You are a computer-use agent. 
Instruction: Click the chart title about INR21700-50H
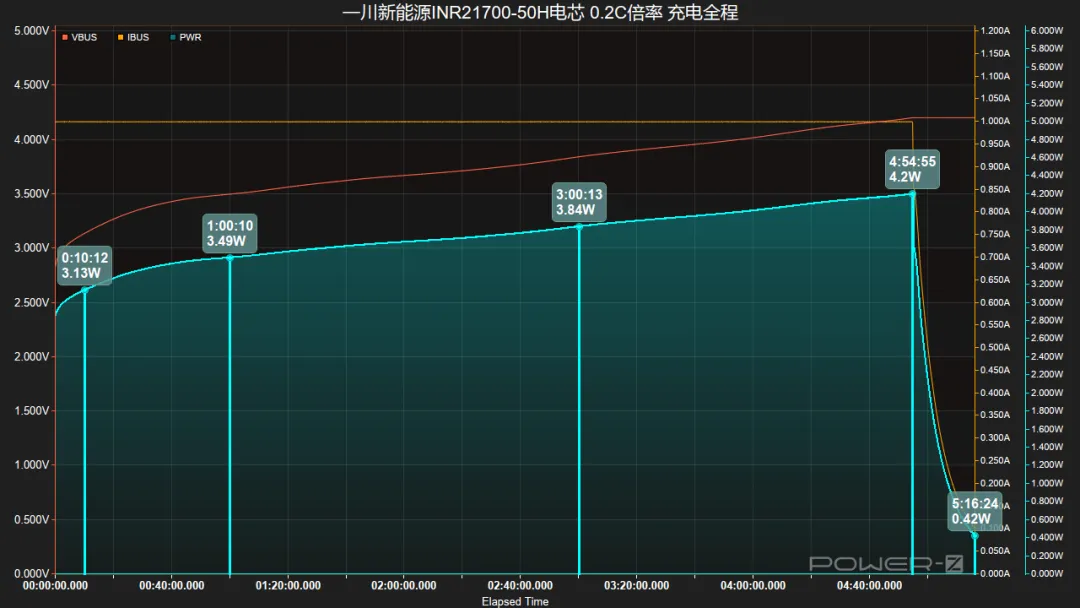540,12
